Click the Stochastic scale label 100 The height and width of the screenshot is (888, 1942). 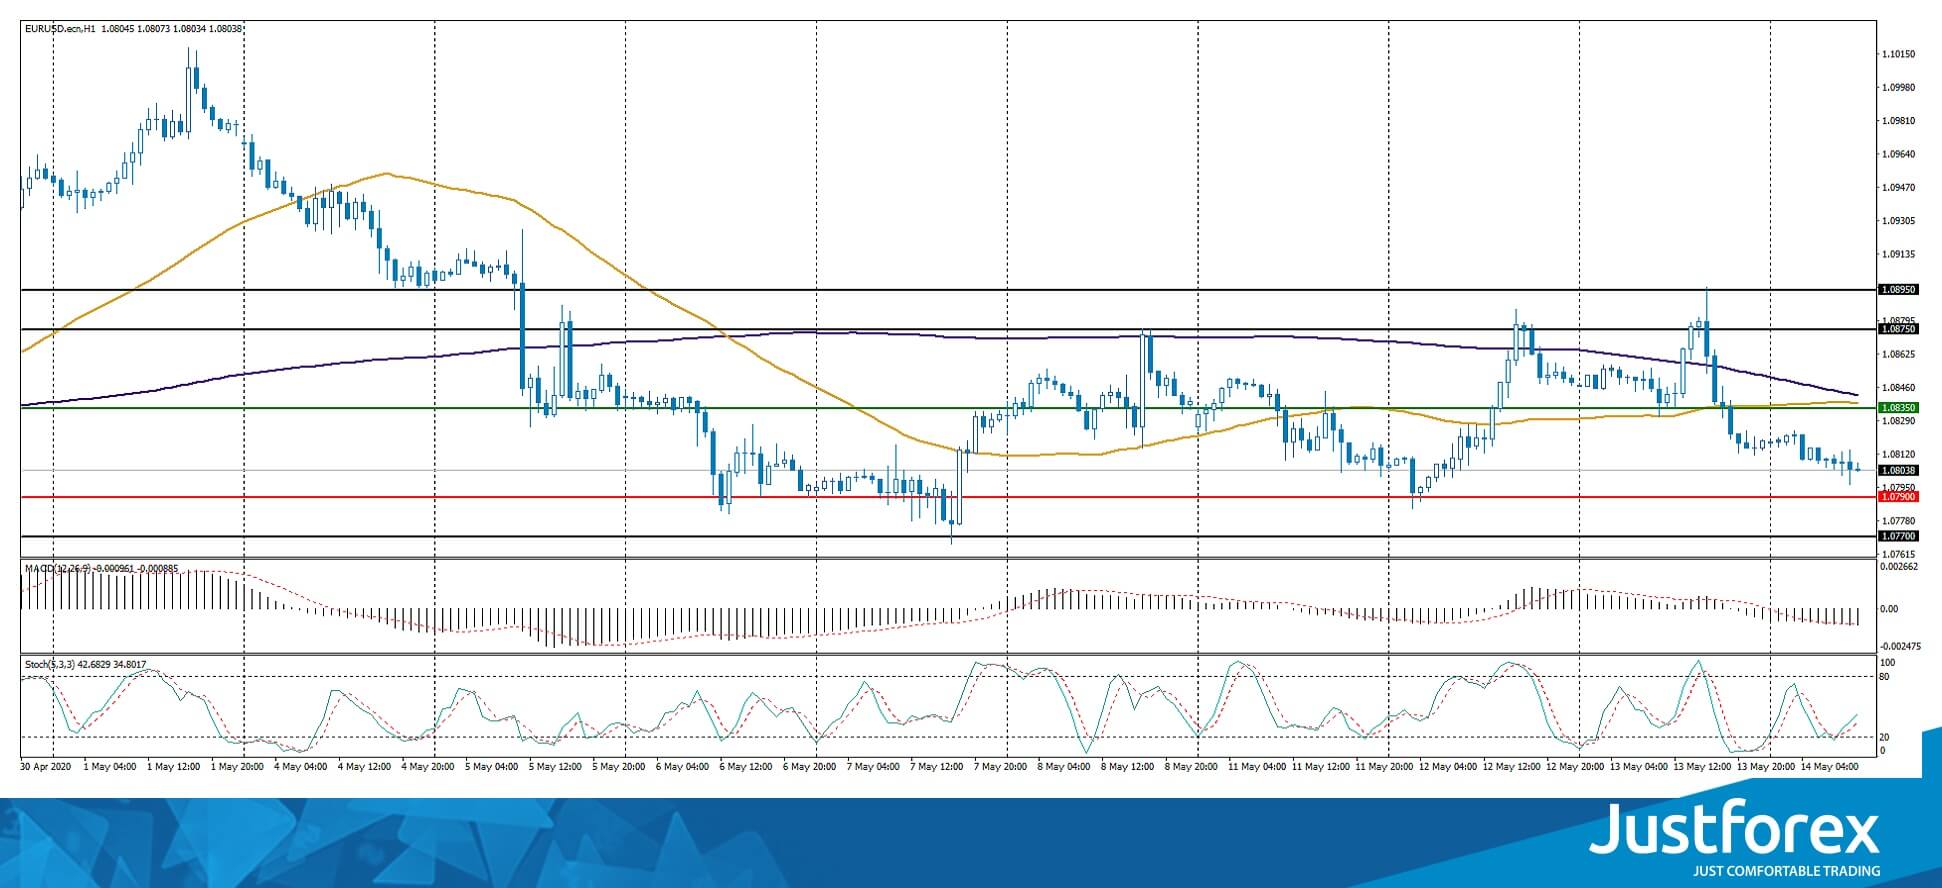1888,662
